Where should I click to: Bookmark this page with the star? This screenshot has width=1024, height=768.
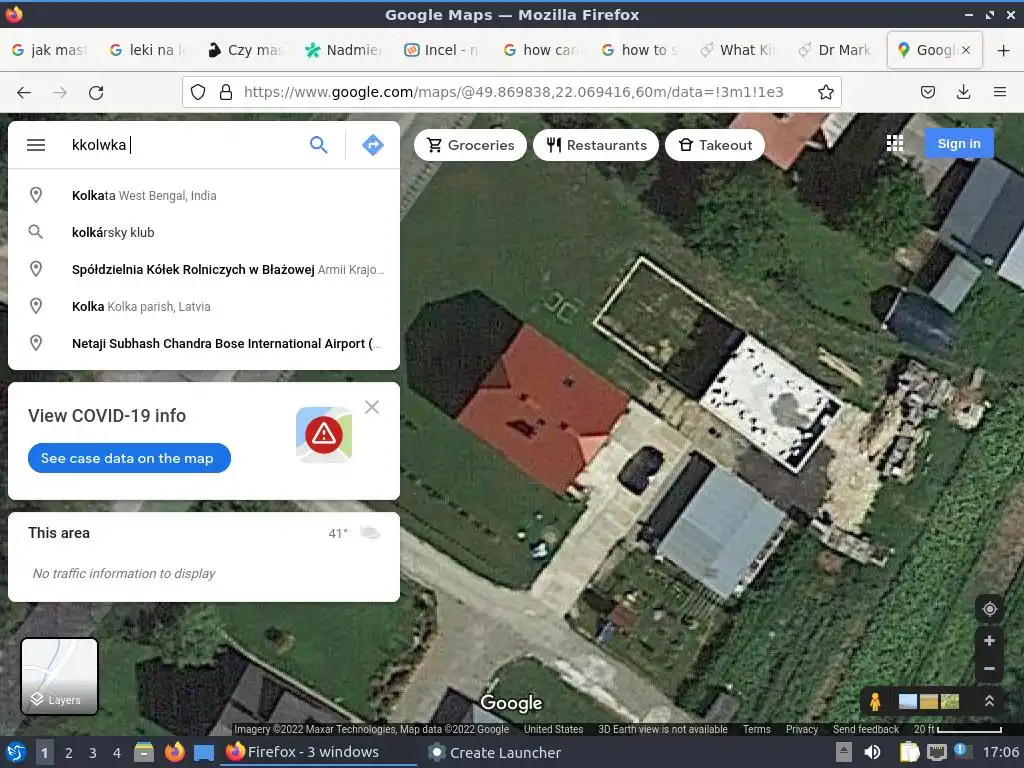pos(825,92)
